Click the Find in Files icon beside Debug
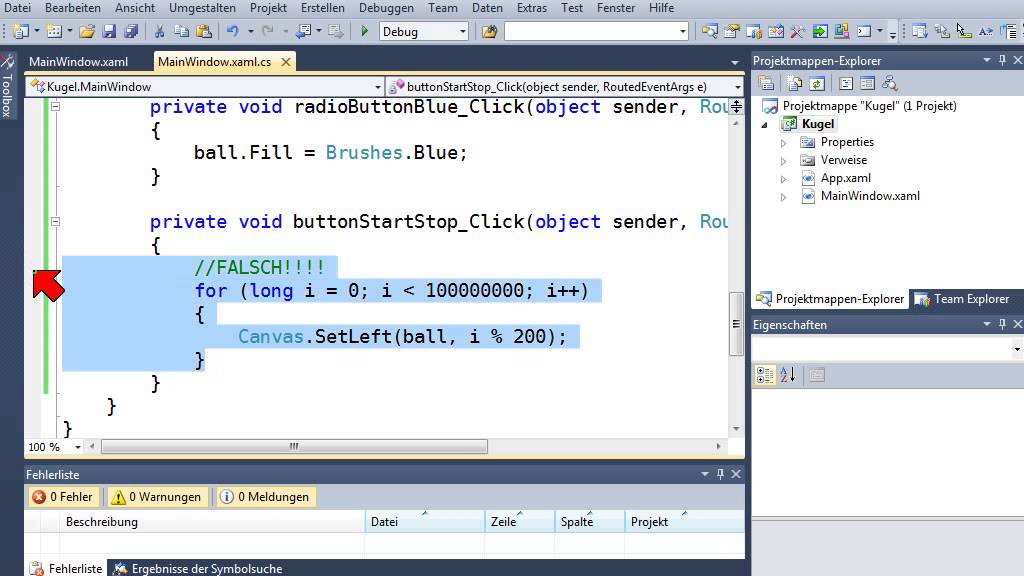Screen dimensions: 1024x576 coord(489,31)
